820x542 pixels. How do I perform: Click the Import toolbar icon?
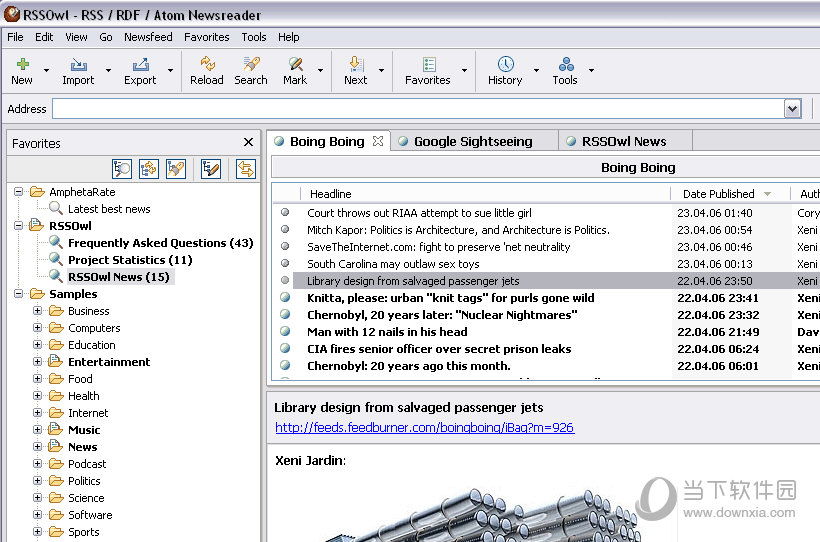[78, 64]
